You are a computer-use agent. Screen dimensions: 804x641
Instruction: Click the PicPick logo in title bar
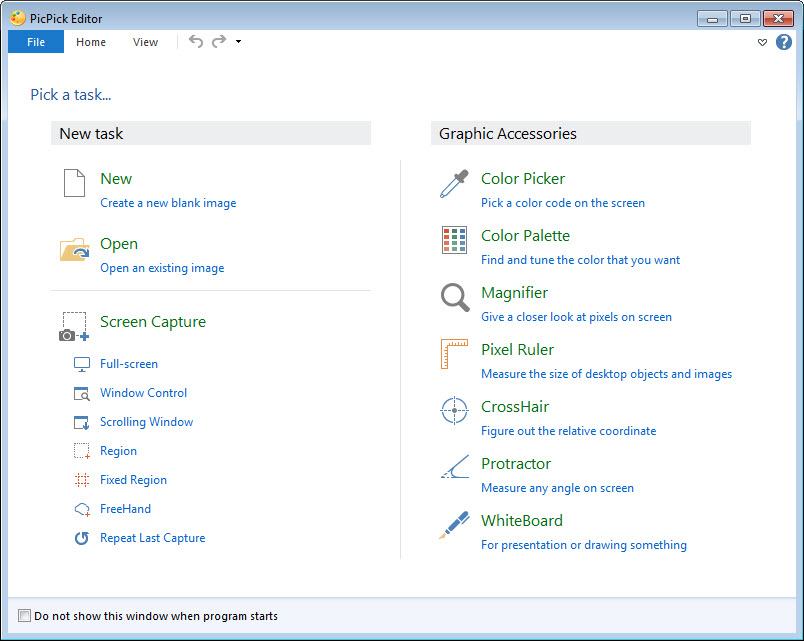click(17, 18)
